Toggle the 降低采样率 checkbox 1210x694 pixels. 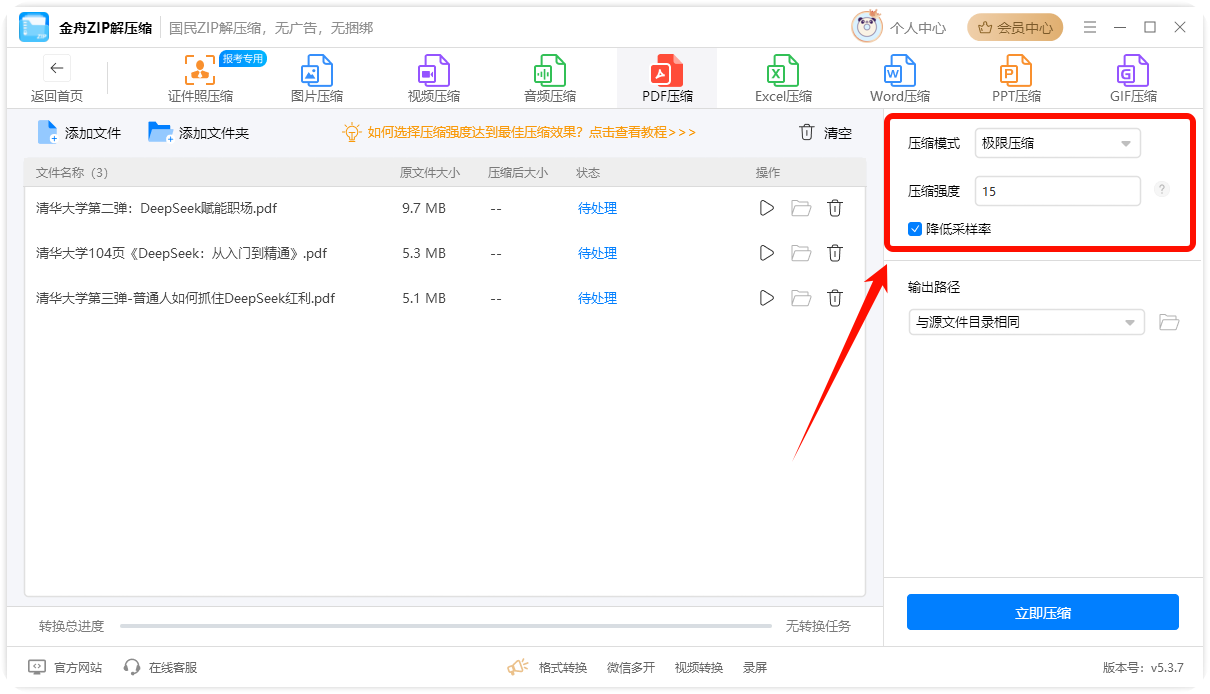[915, 229]
